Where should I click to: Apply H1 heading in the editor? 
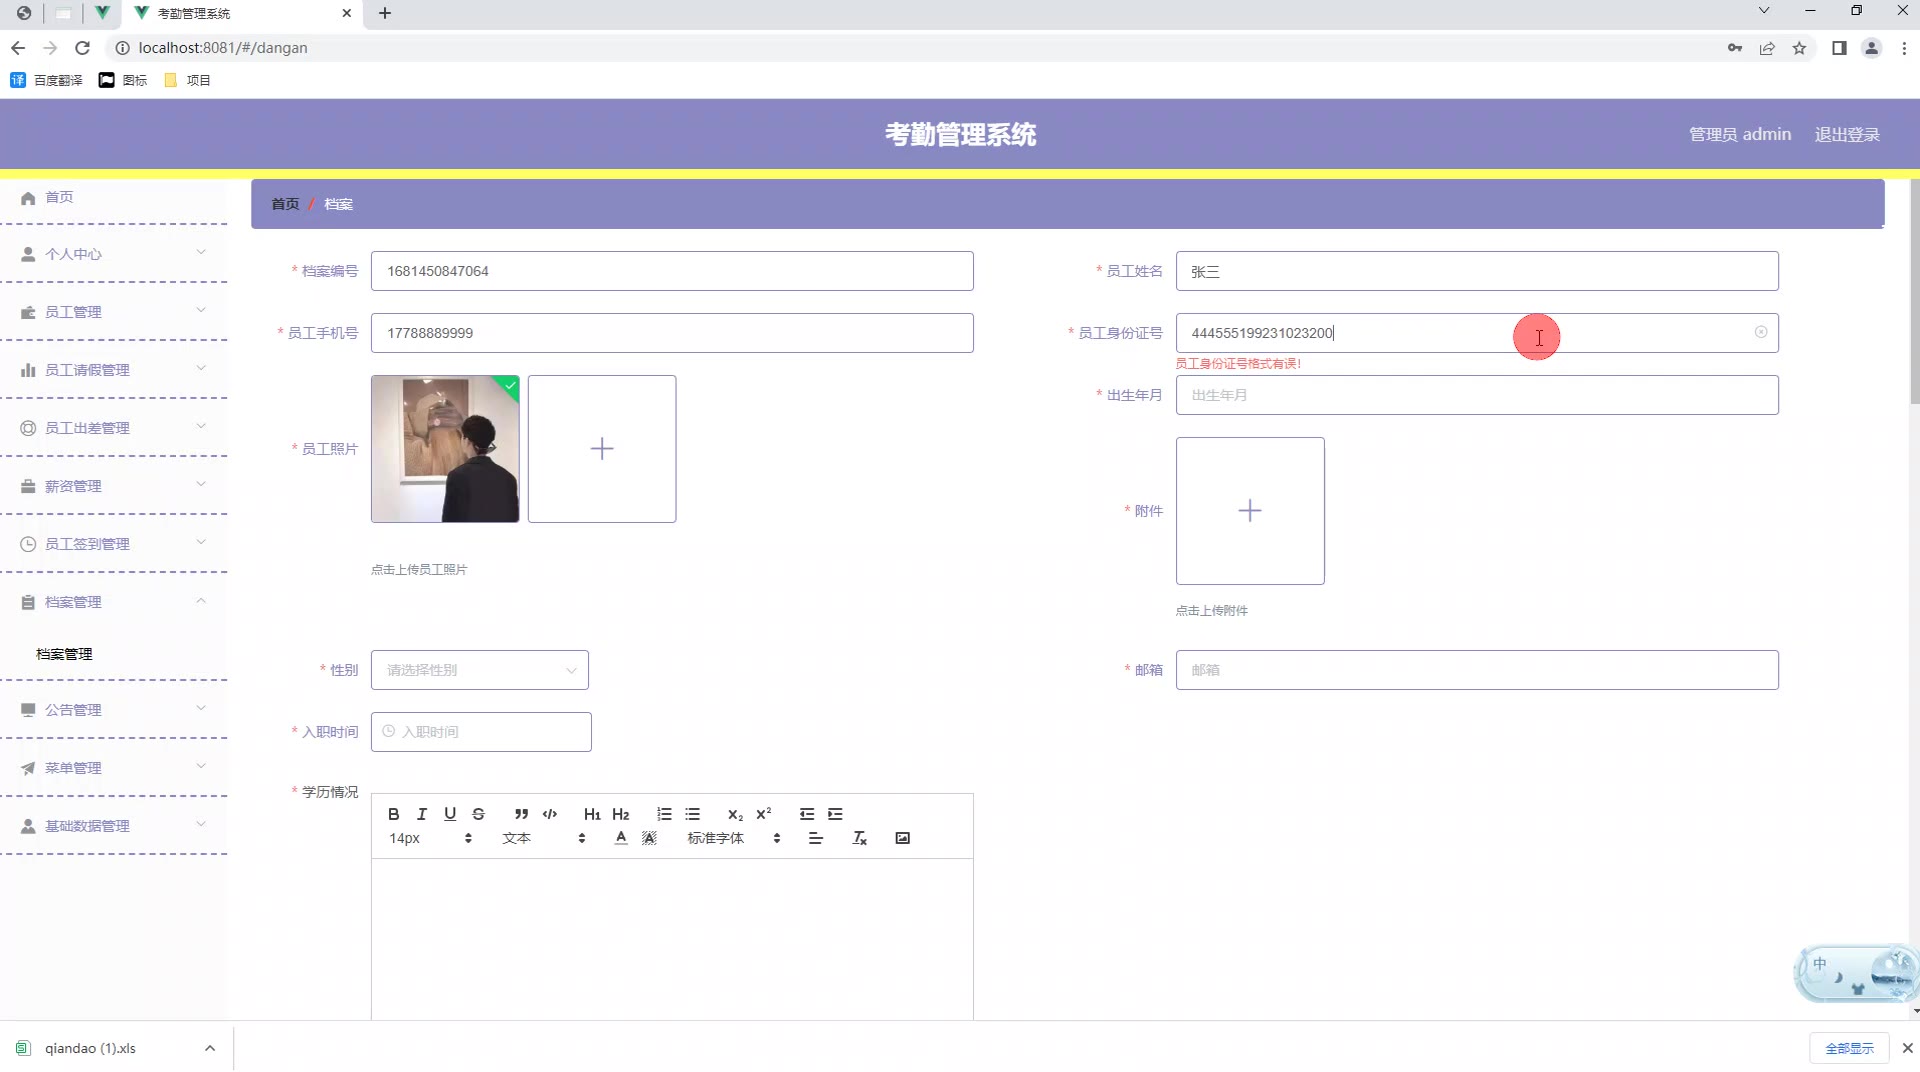592,814
